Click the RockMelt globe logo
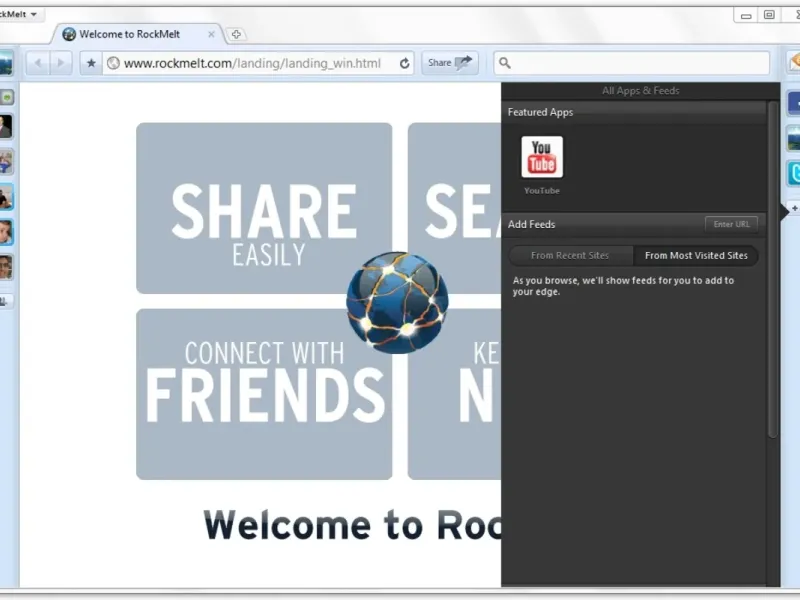Image resolution: width=800 pixels, height=600 pixels. coord(397,303)
